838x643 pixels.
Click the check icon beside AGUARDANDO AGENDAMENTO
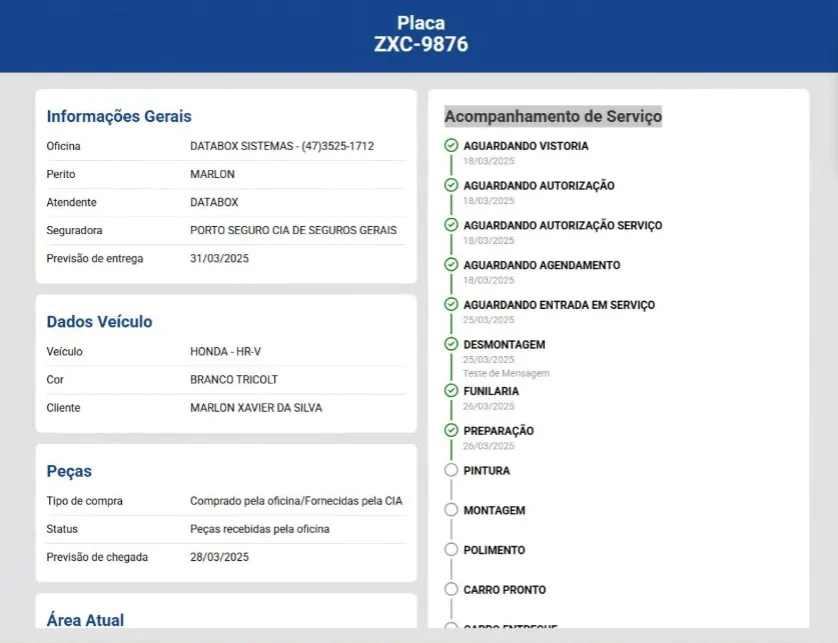click(x=451, y=265)
